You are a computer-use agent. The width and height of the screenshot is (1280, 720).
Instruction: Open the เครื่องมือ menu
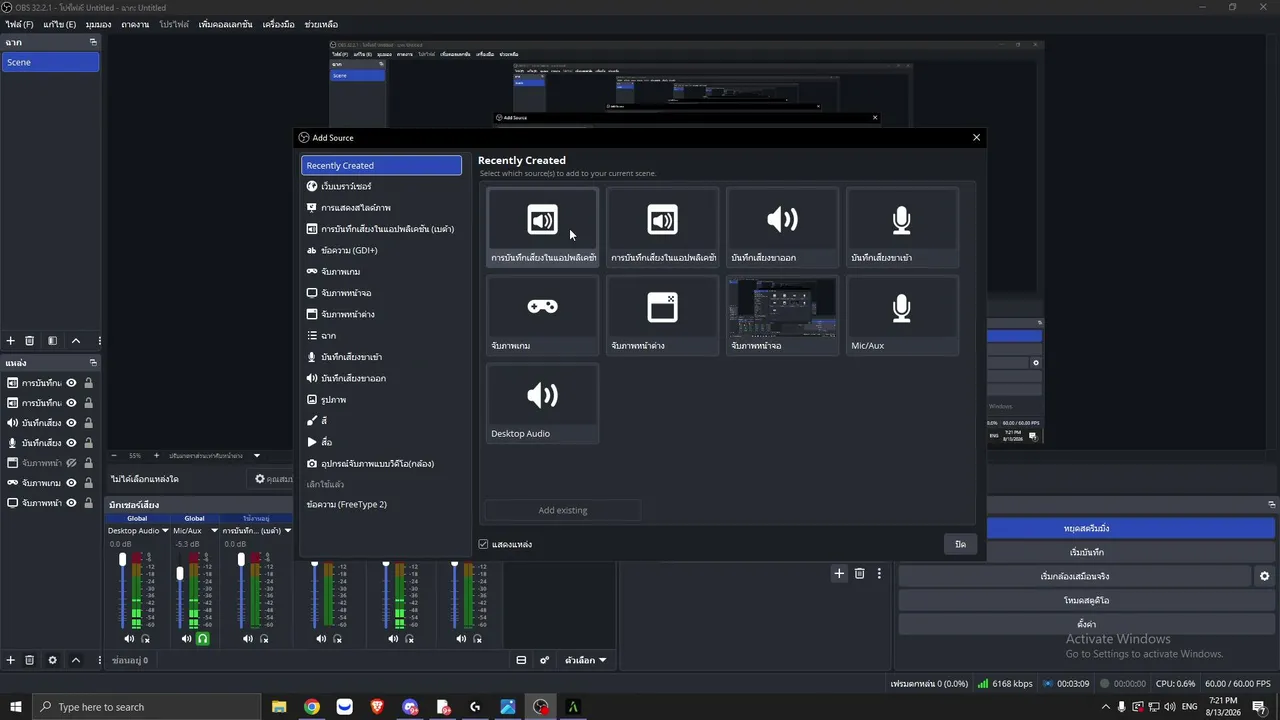pos(278,24)
